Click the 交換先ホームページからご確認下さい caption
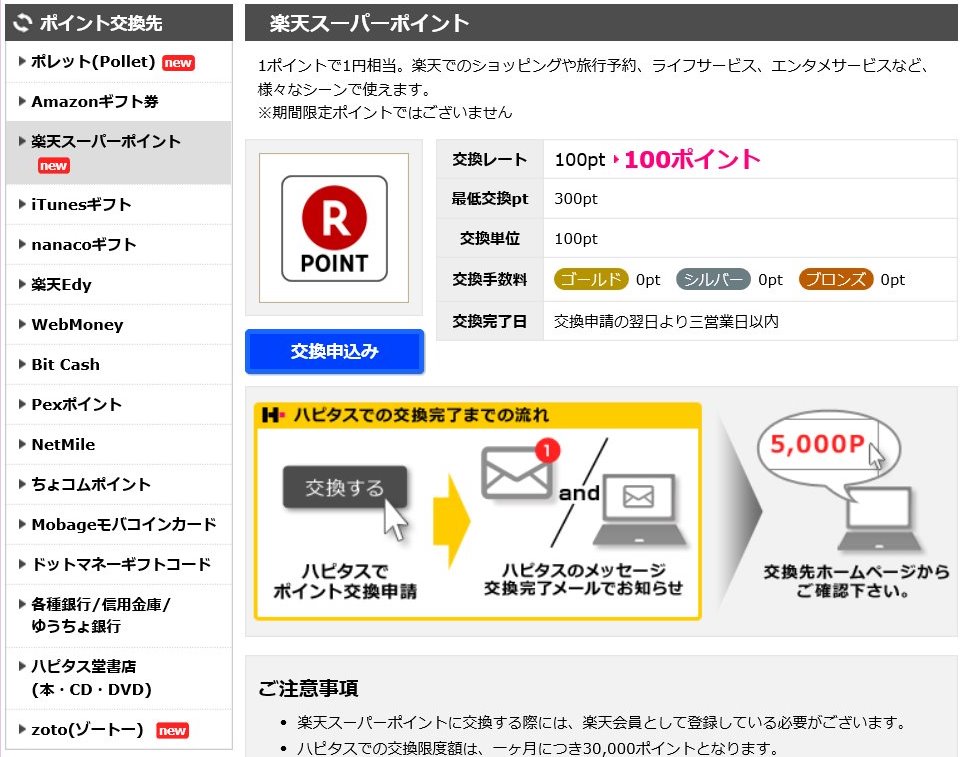Viewport: 961px width, 757px height. point(856,581)
